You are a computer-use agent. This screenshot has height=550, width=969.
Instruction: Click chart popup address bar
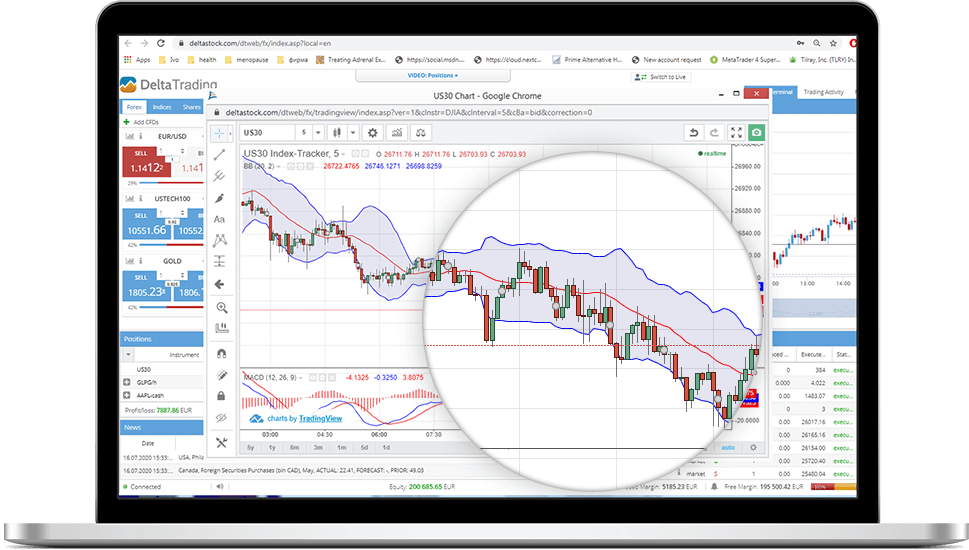(x=488, y=112)
